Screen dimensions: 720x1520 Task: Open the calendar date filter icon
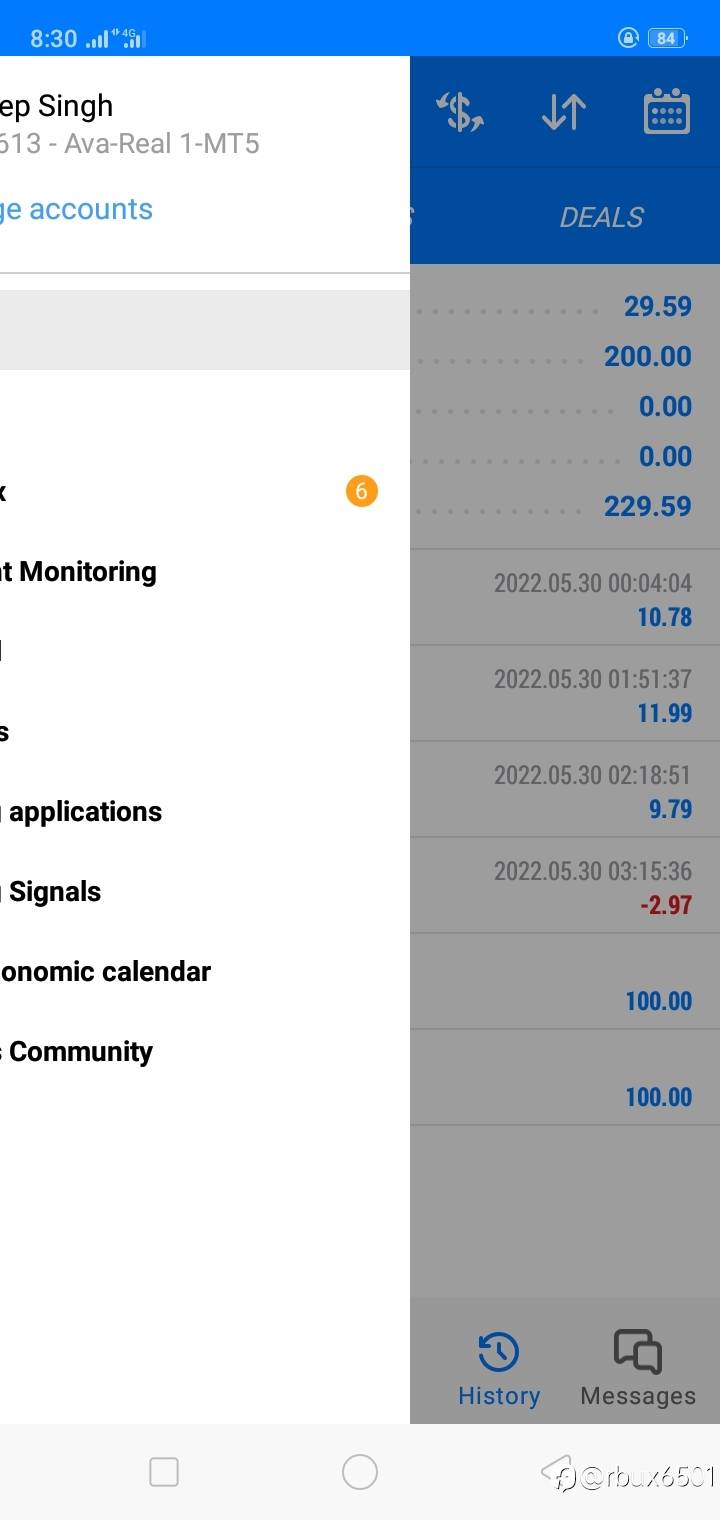pos(666,111)
